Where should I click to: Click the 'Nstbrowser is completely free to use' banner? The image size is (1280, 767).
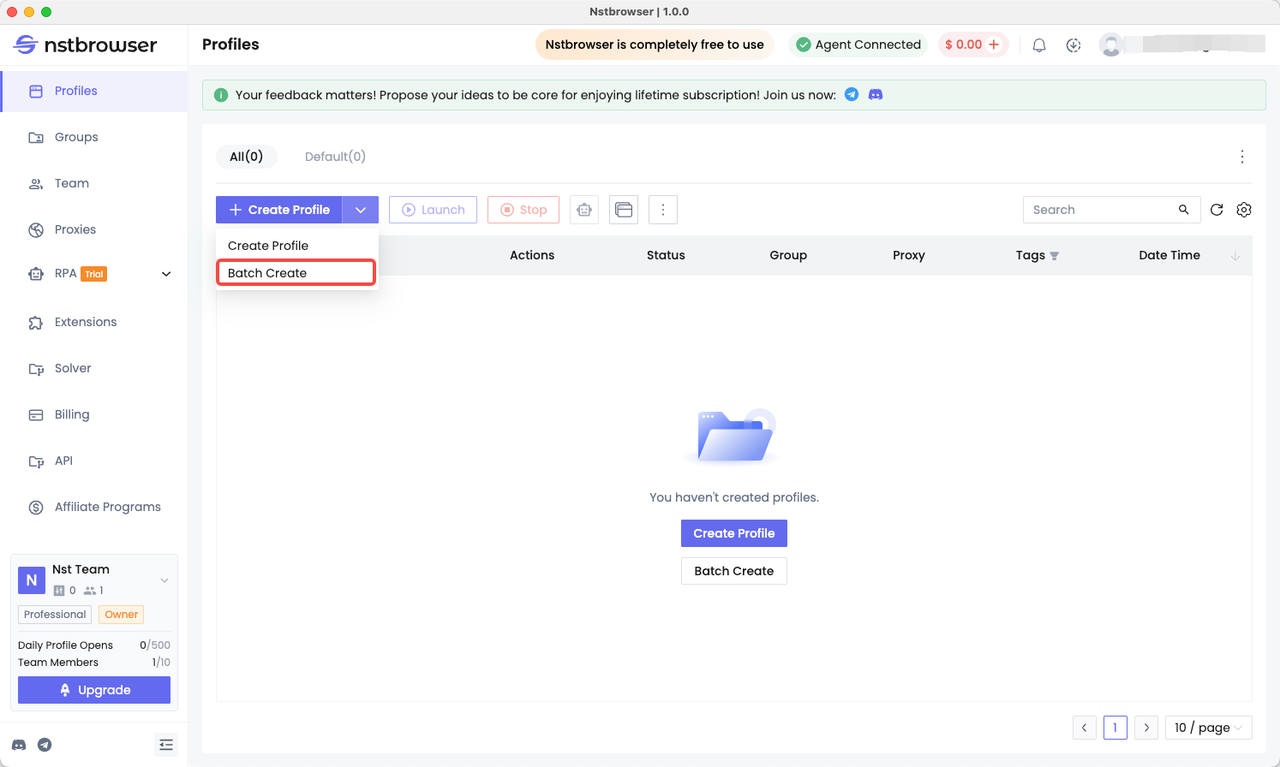654,45
